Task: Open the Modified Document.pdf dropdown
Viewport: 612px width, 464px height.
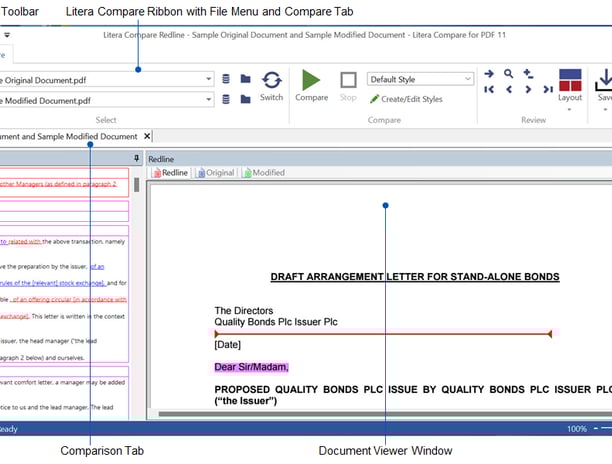Action: (x=209, y=100)
